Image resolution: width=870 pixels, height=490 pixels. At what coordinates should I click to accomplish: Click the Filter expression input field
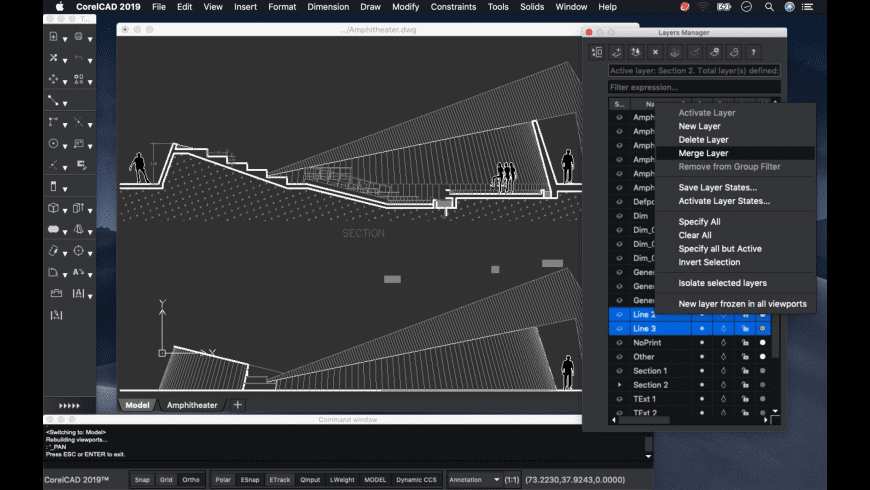pyautogui.click(x=694, y=87)
